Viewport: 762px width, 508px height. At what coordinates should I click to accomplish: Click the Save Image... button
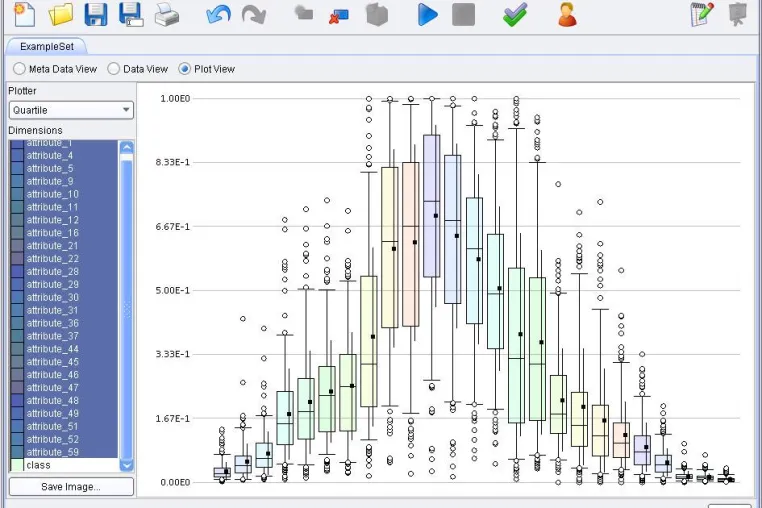pyautogui.click(x=71, y=487)
